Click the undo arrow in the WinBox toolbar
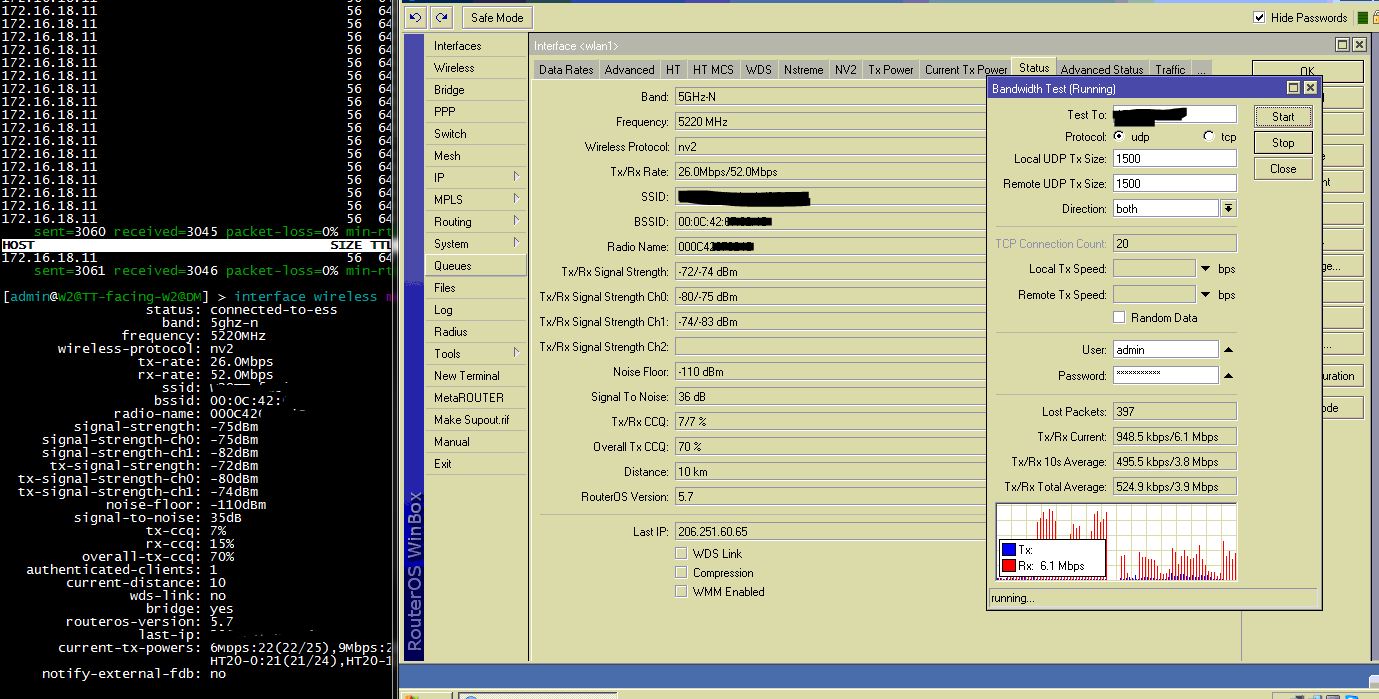The image size is (1379, 699). [x=415, y=17]
